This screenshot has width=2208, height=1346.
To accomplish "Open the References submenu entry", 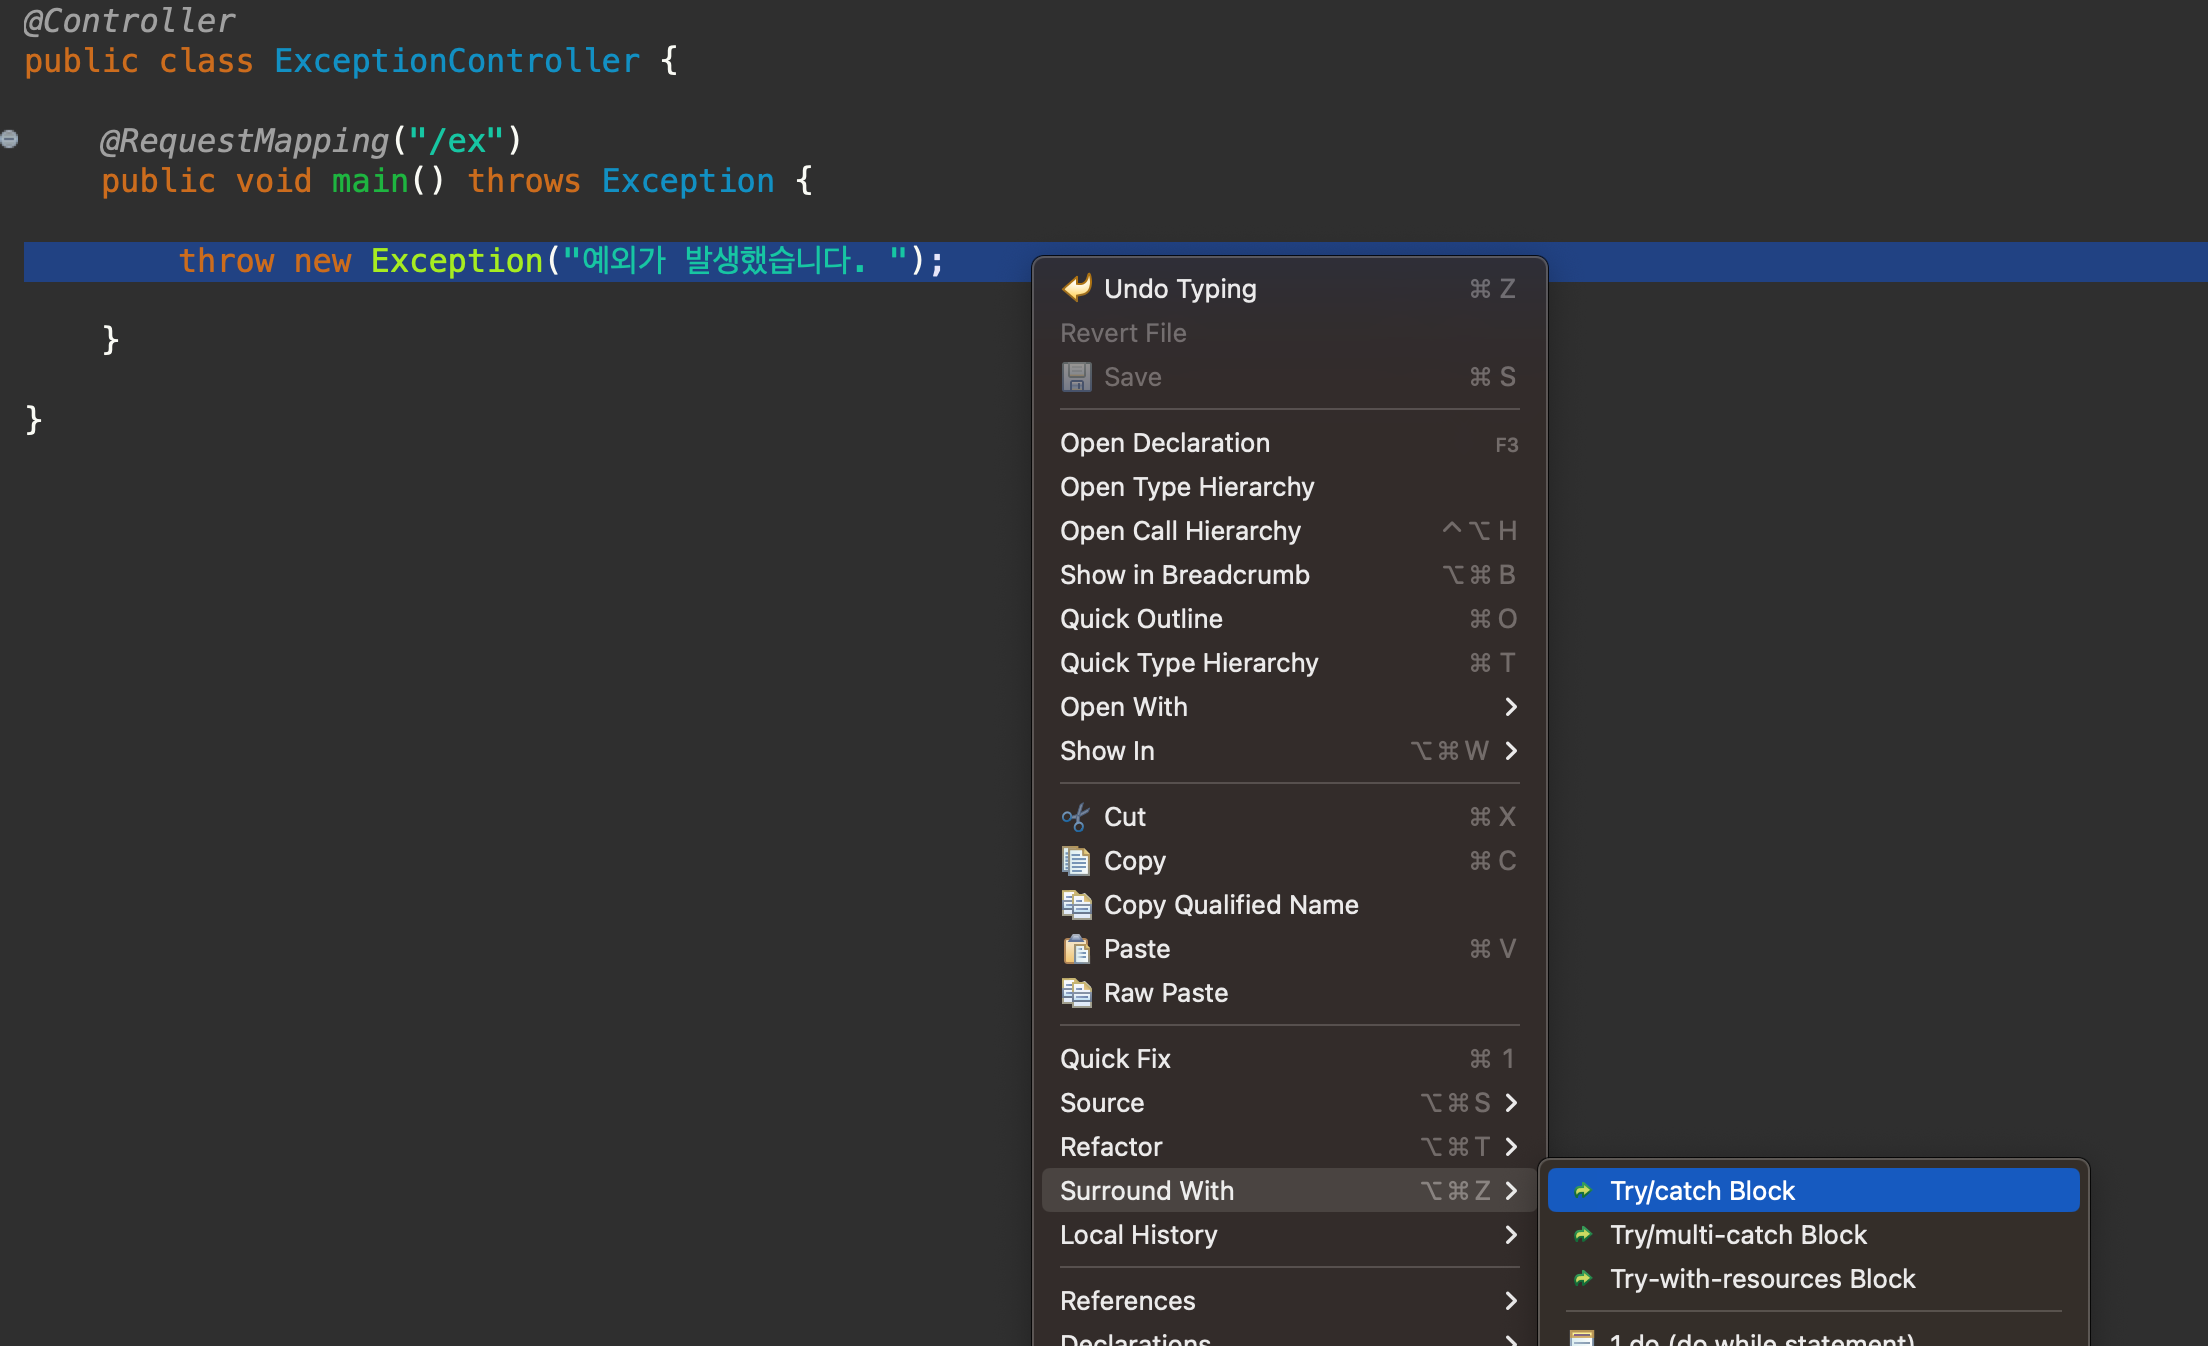I will 1127,1301.
